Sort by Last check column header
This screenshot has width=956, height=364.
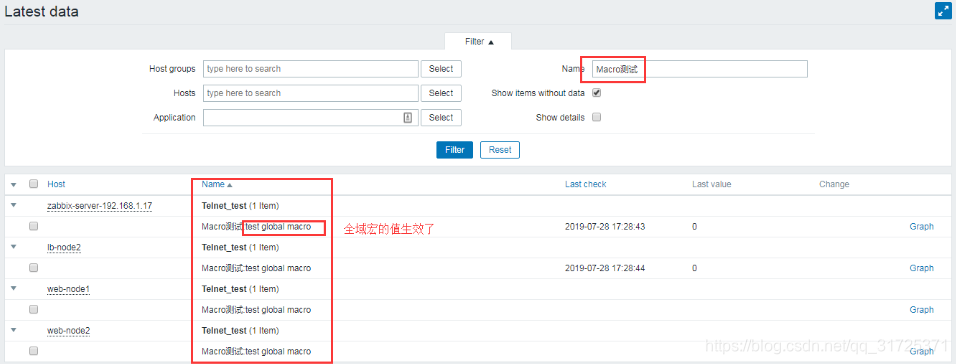[585, 184]
